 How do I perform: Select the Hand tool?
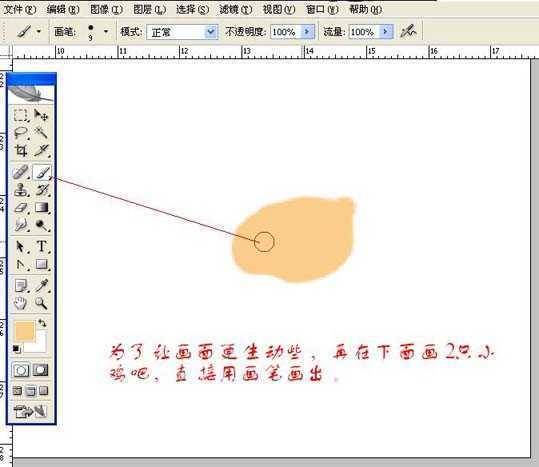(21, 303)
